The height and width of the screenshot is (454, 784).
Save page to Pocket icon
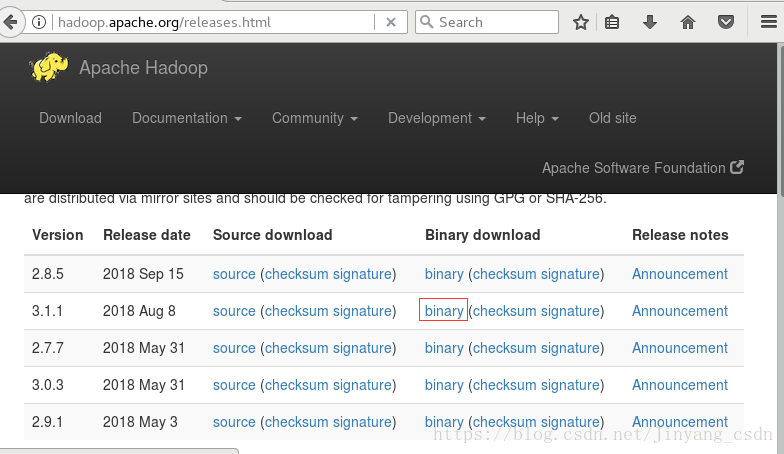point(726,22)
